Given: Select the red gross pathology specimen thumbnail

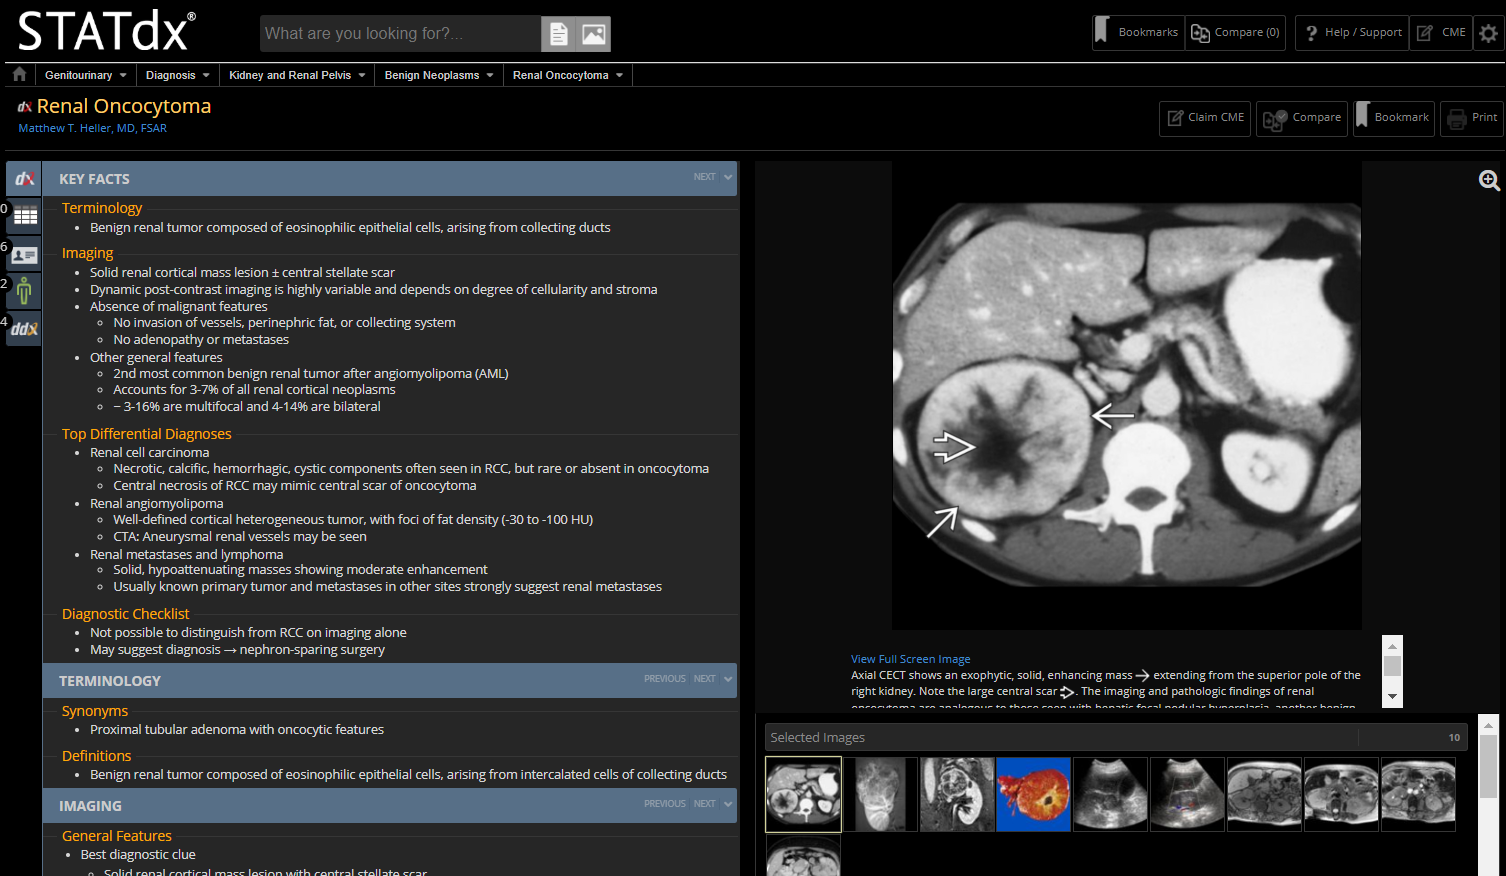Looking at the screenshot, I should (x=1034, y=794).
